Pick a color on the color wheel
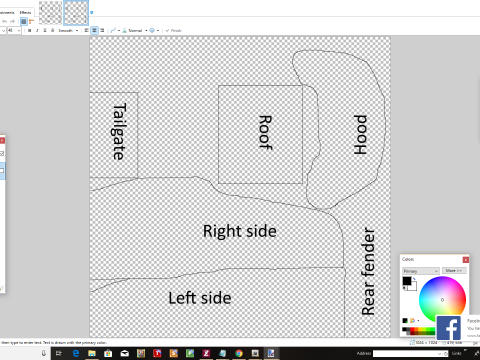 pyautogui.click(x=442, y=299)
